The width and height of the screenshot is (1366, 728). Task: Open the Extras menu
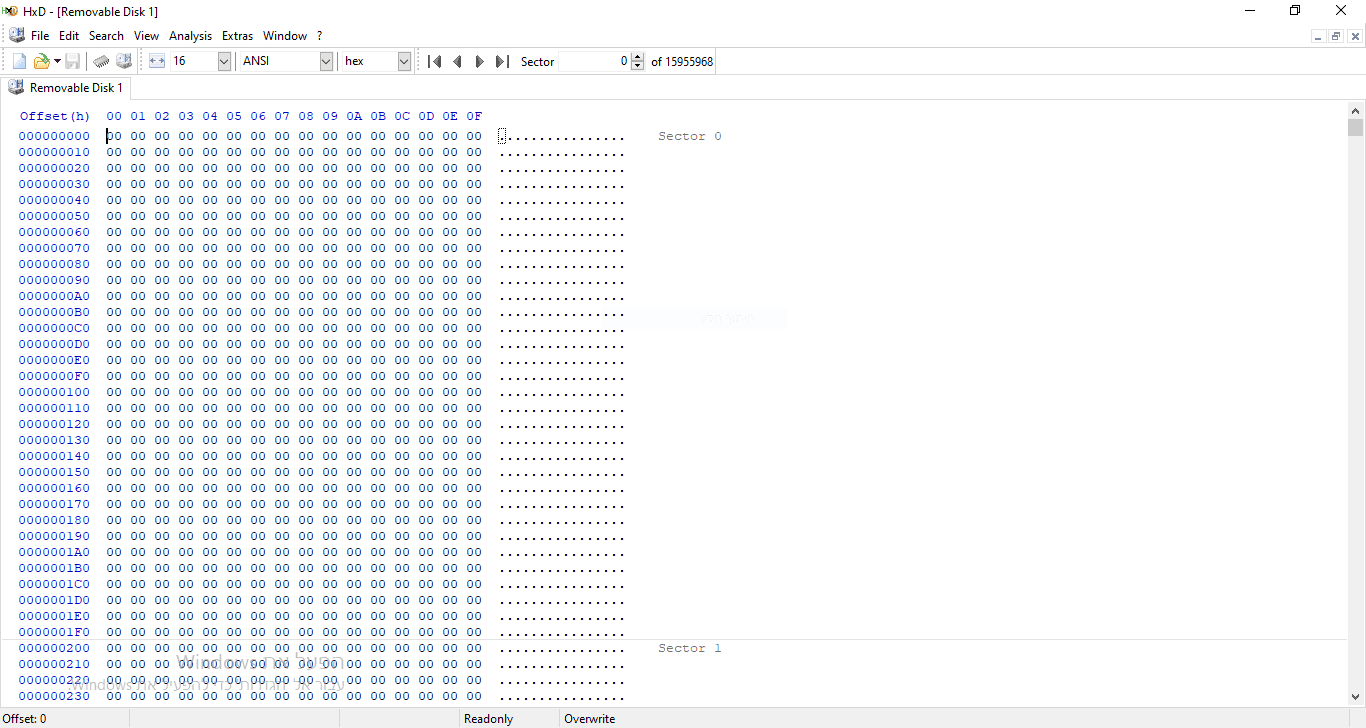click(x=237, y=35)
